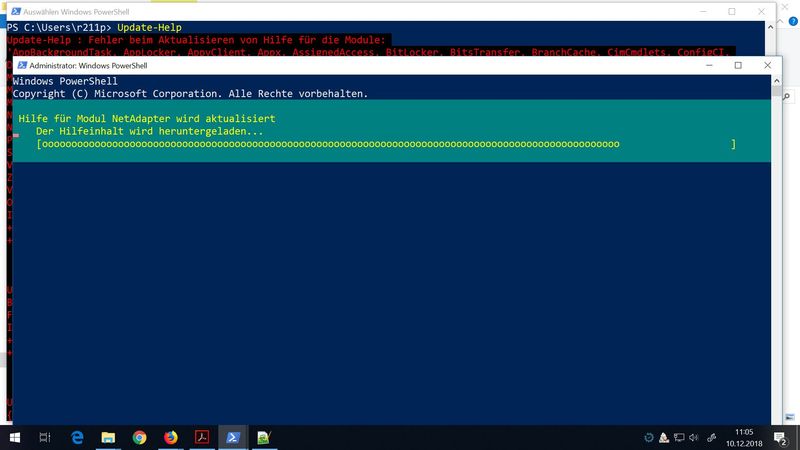Click the 'Copyright (C) Microsoft Corporation' line
This screenshot has width=800, height=450.
[x=190, y=94]
